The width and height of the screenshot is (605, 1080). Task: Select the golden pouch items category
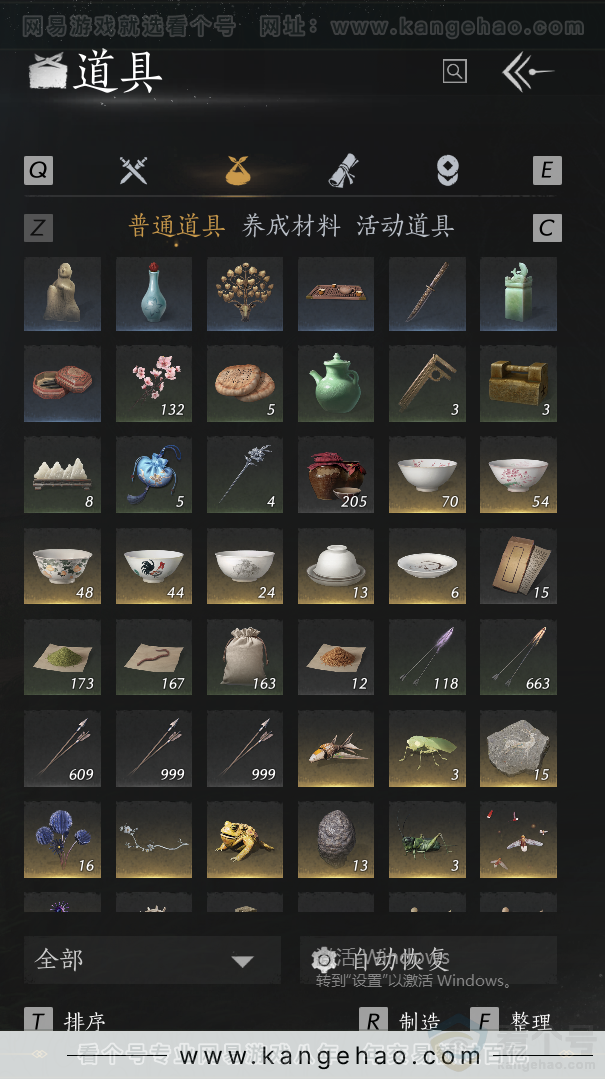(238, 170)
